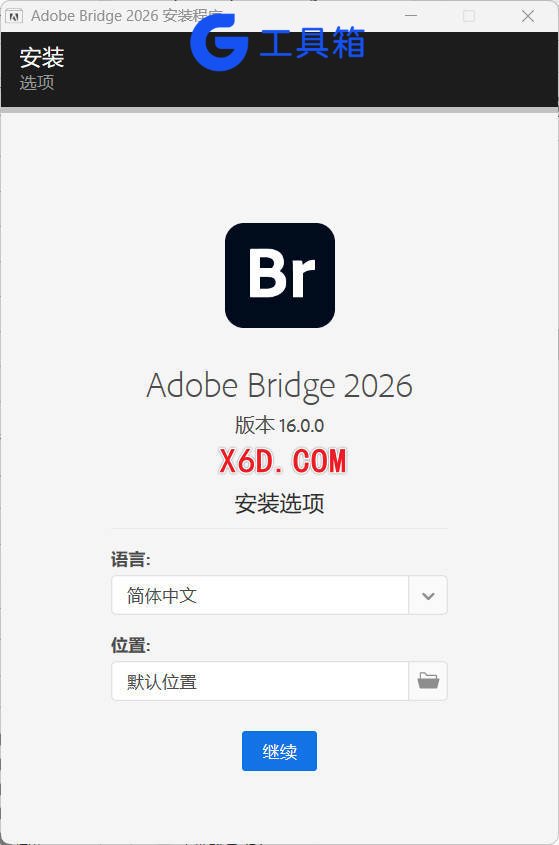Click the Bridge Br app logo
Viewport: 559px width, 845px height.
280,275
